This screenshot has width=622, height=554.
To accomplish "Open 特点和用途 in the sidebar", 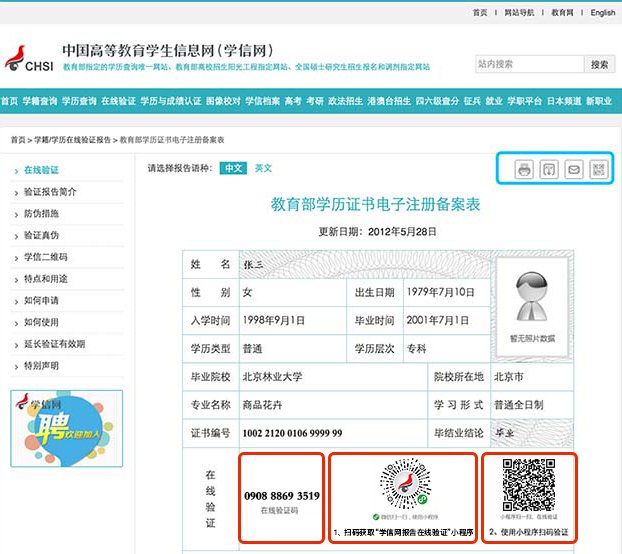I will pyautogui.click(x=46, y=279).
